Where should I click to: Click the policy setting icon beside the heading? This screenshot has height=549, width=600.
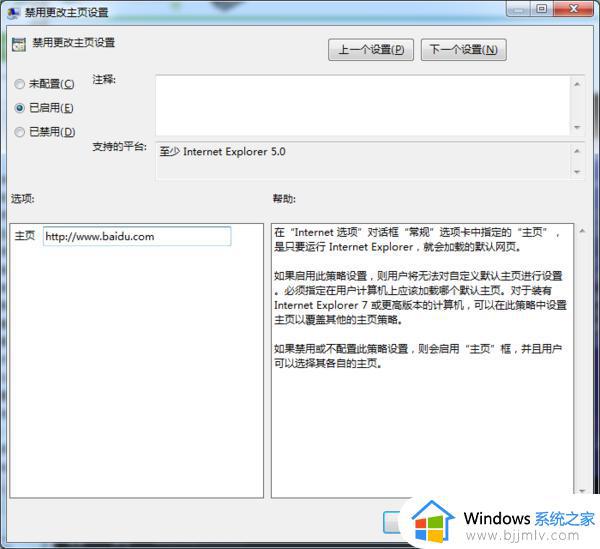17,45
